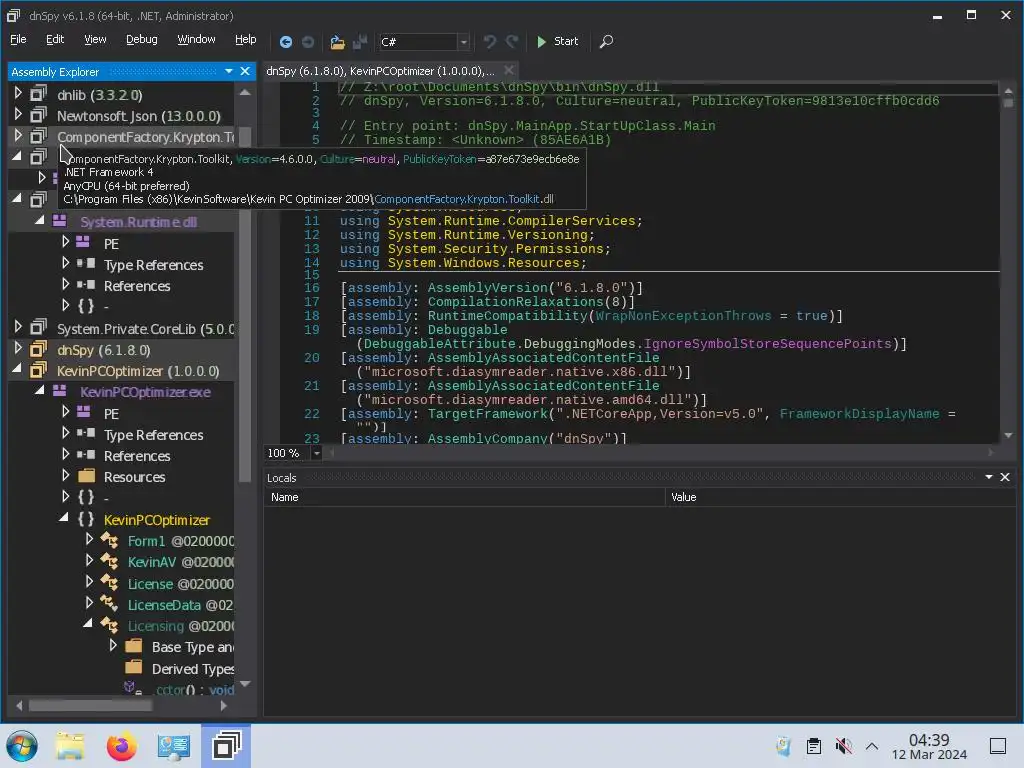
Task: Click the Locals panel Name column header
Action: pyautogui.click(x=464, y=497)
